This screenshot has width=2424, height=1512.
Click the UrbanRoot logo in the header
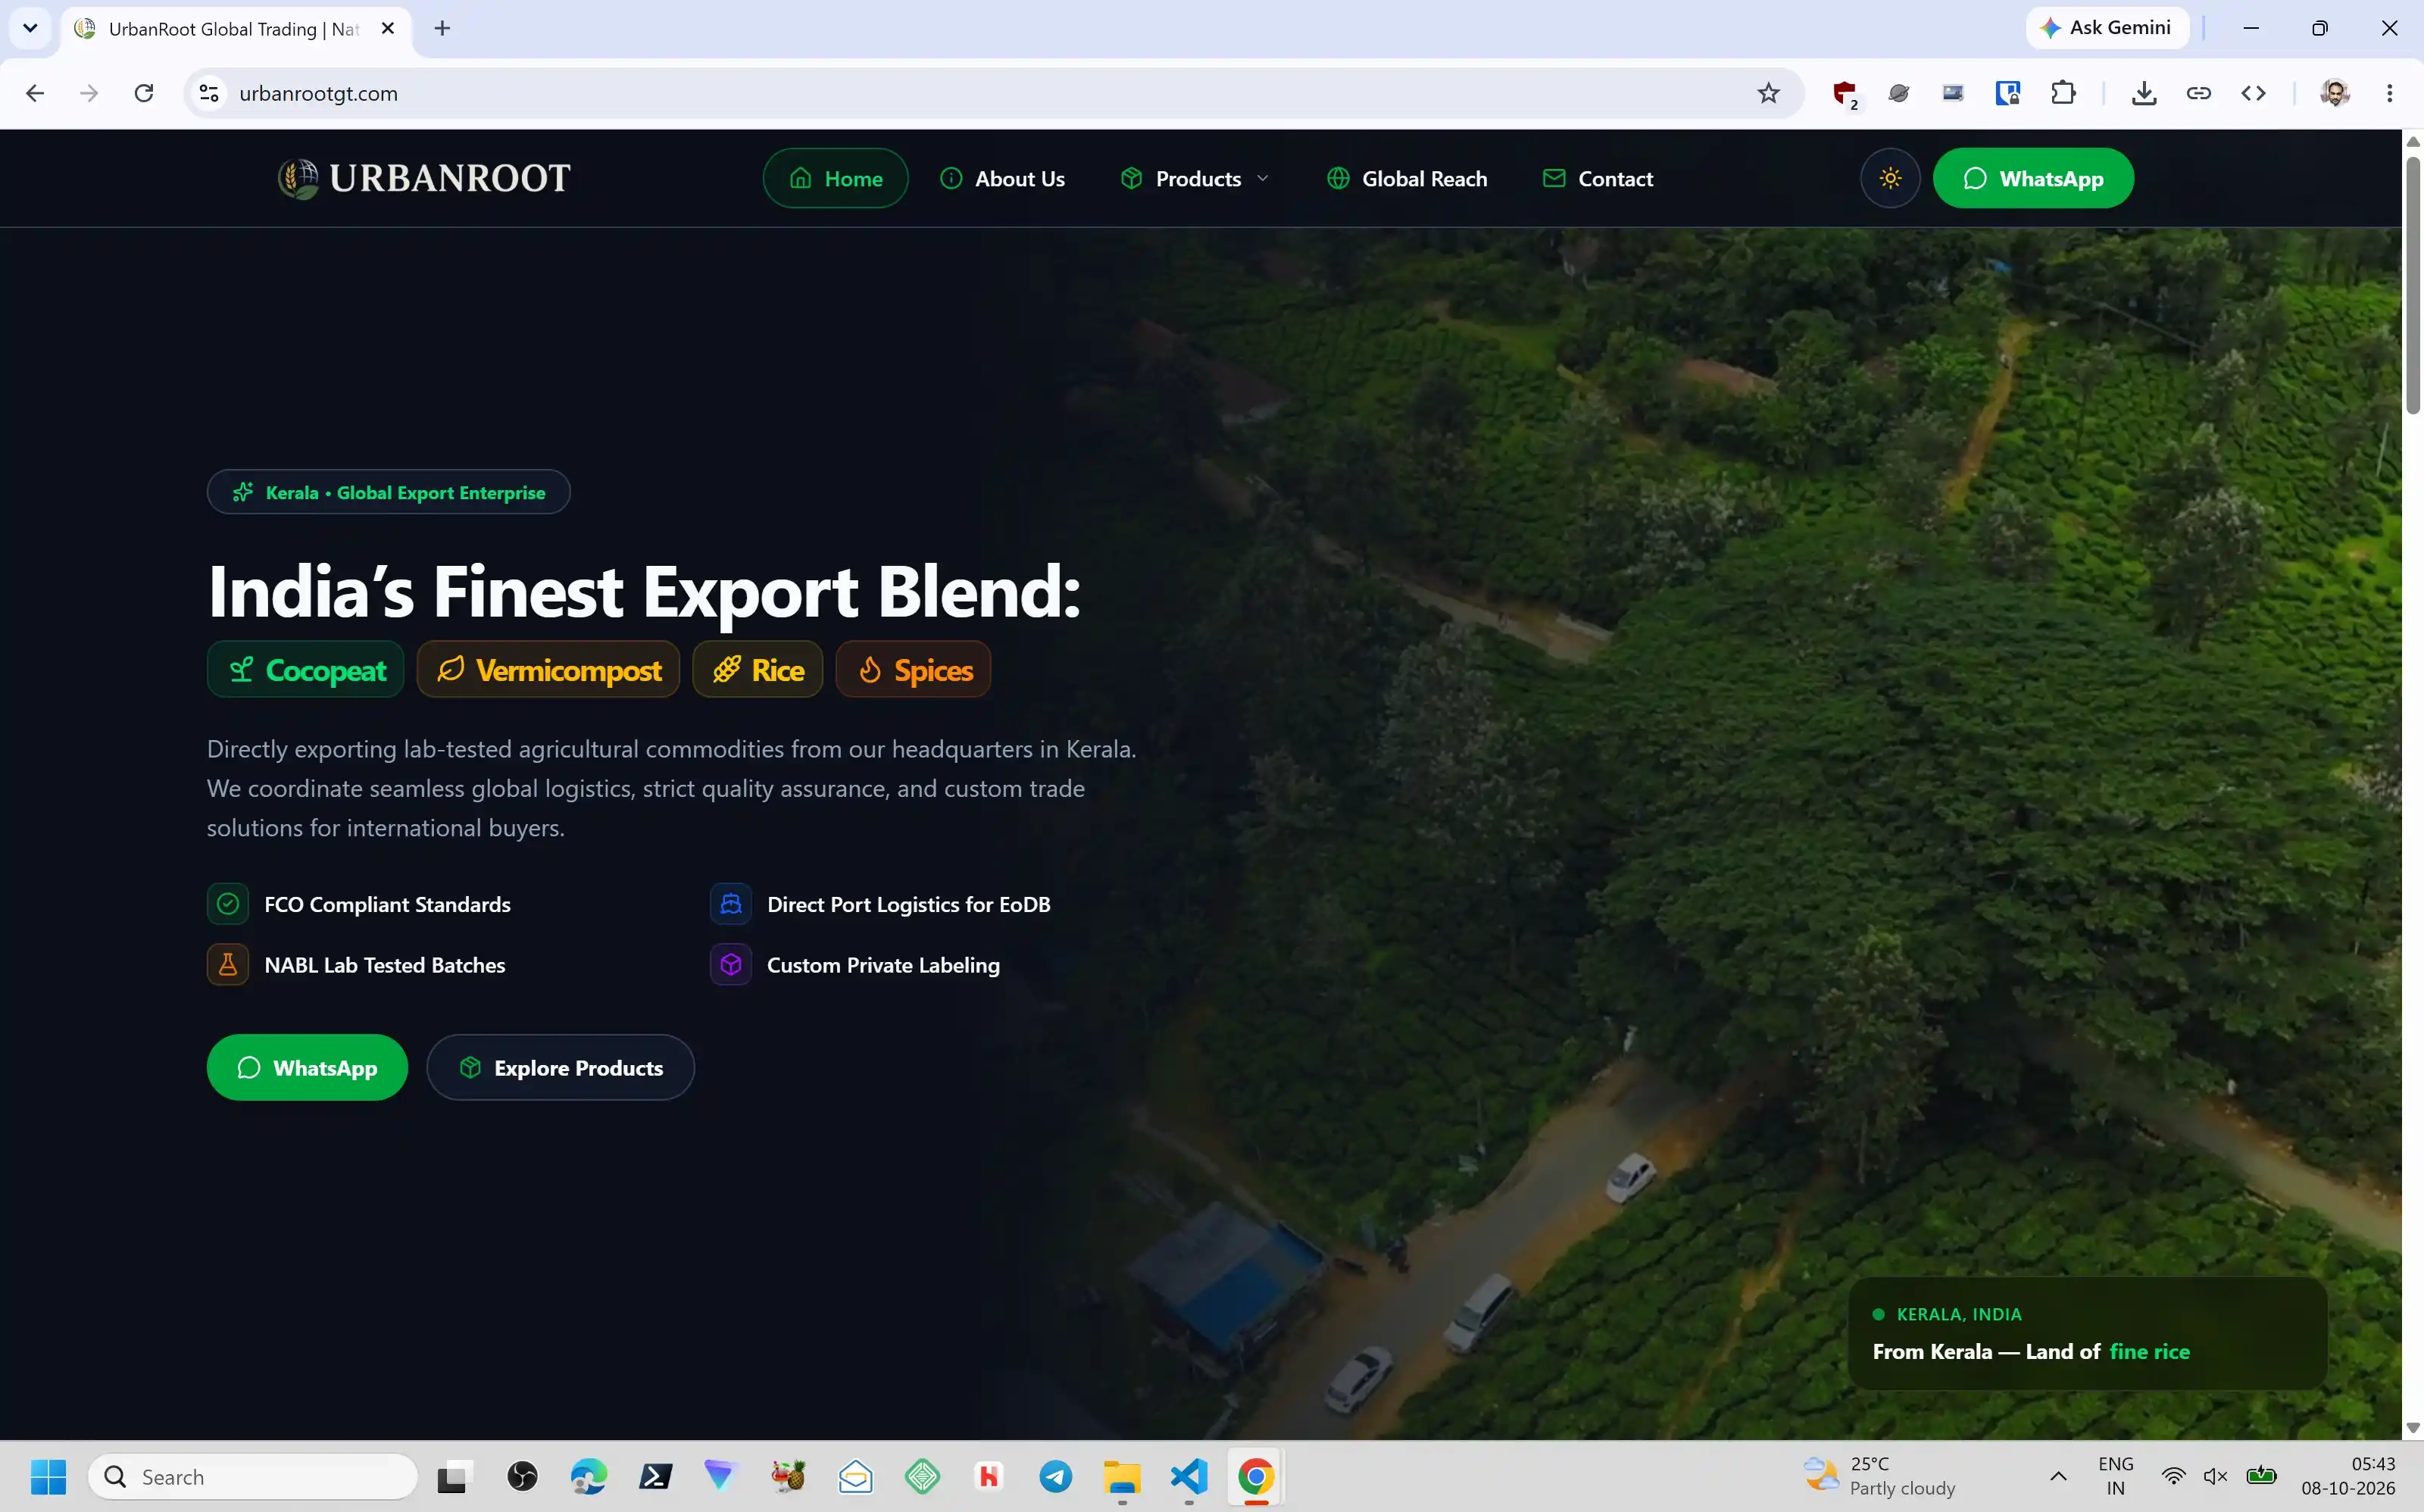[x=424, y=178]
